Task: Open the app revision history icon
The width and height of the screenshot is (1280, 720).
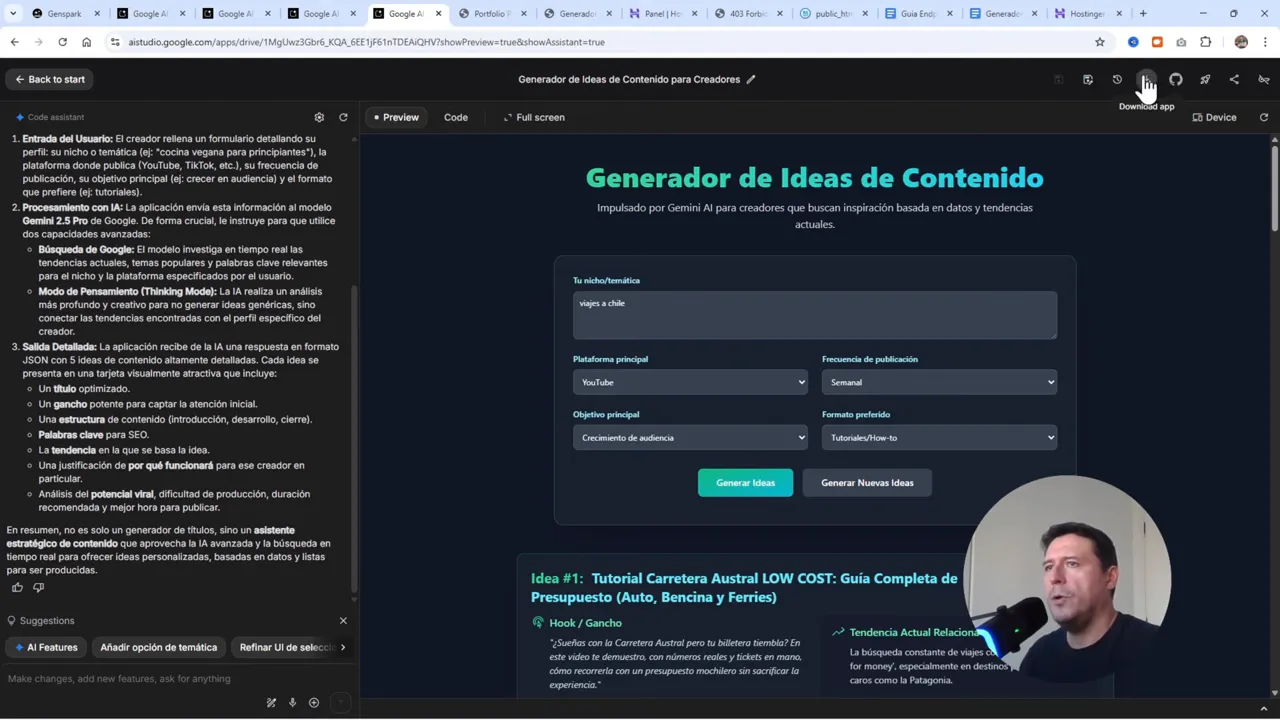Action: click(1117, 79)
